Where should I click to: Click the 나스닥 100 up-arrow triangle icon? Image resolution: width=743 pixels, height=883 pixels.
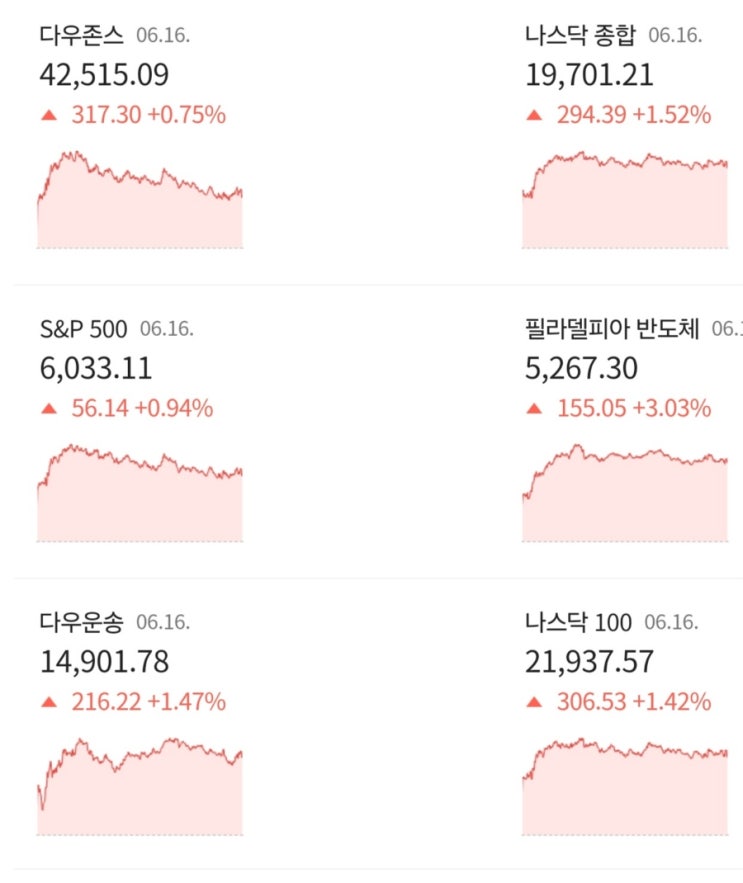point(534,703)
